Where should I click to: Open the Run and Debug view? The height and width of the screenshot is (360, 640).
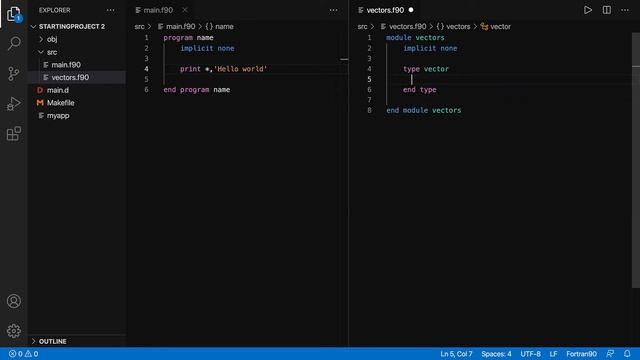14,104
